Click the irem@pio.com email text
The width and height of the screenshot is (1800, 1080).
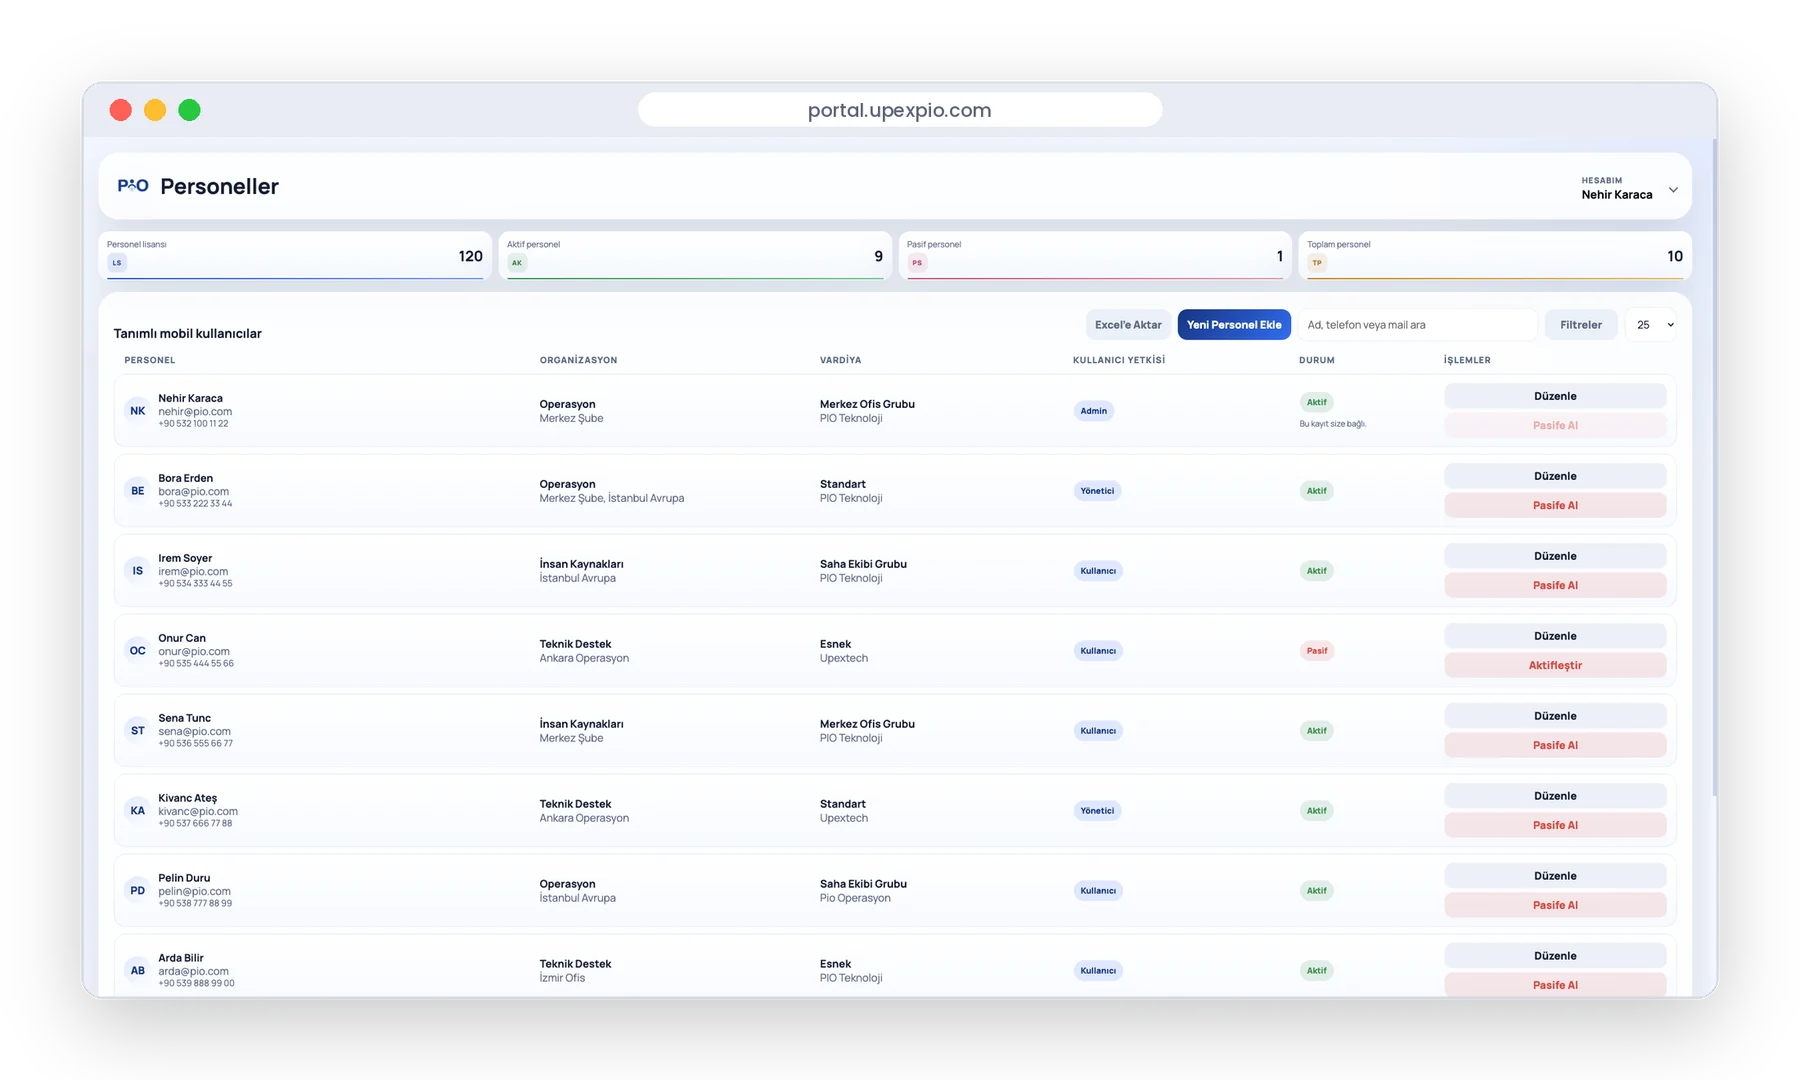(193, 572)
